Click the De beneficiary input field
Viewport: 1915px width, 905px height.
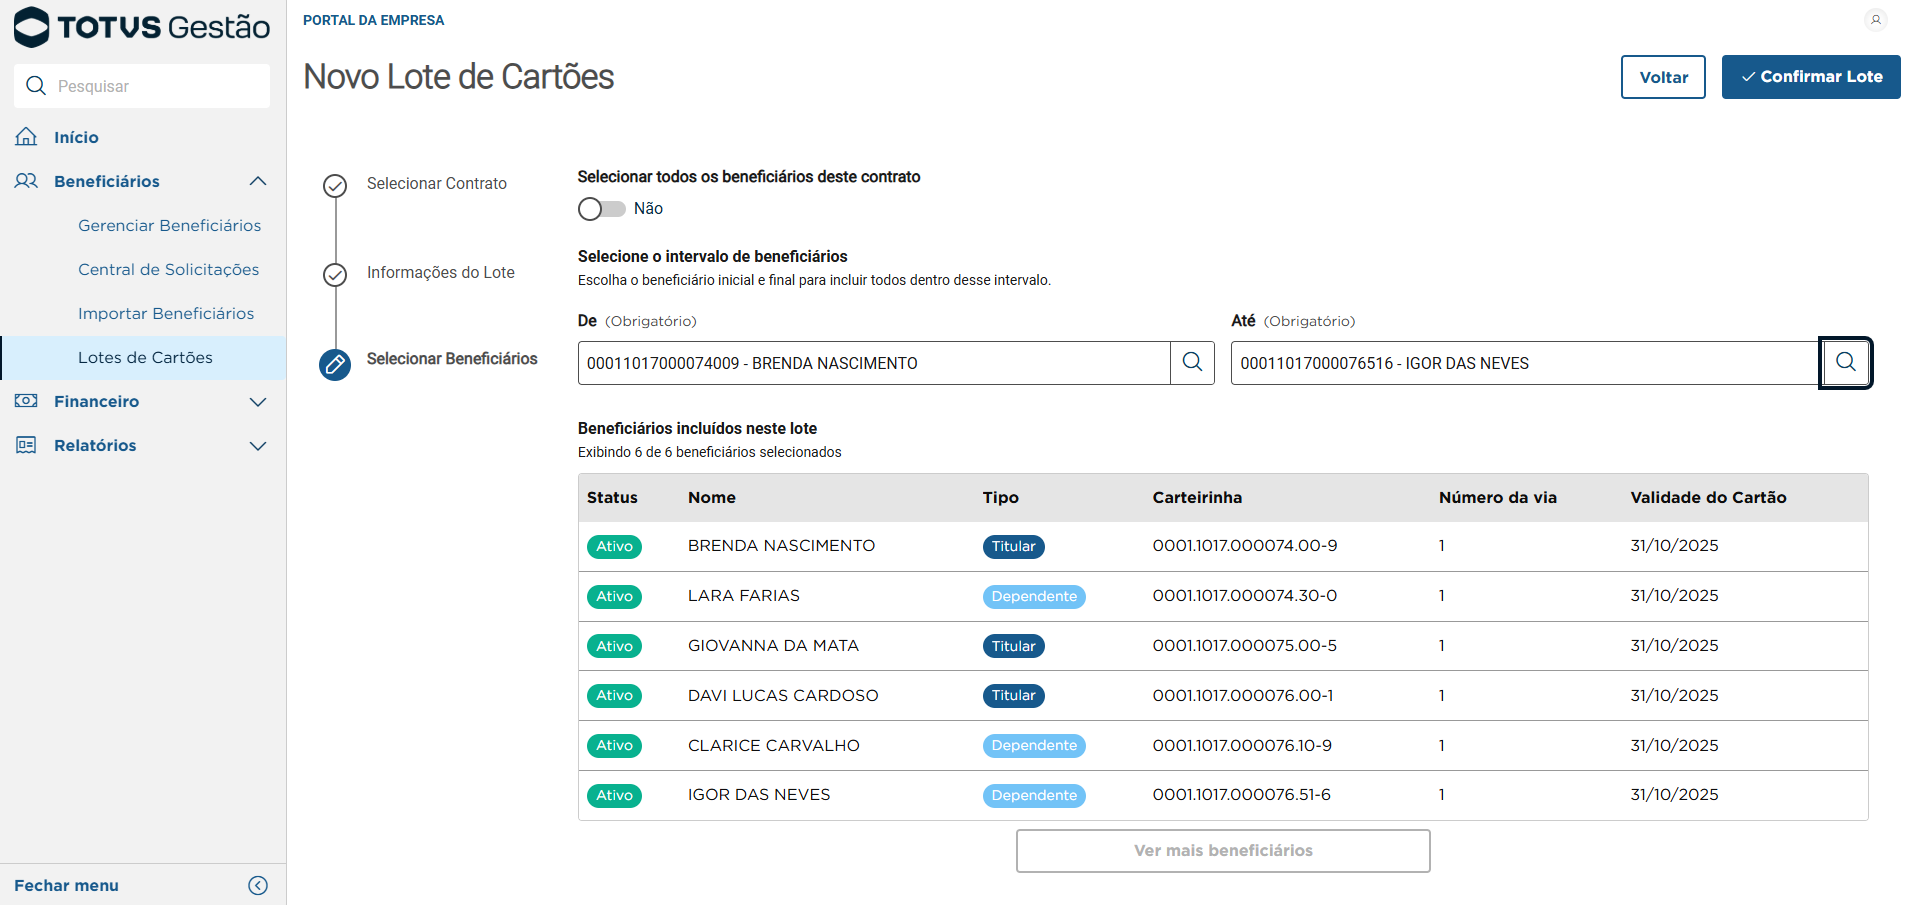(874, 363)
